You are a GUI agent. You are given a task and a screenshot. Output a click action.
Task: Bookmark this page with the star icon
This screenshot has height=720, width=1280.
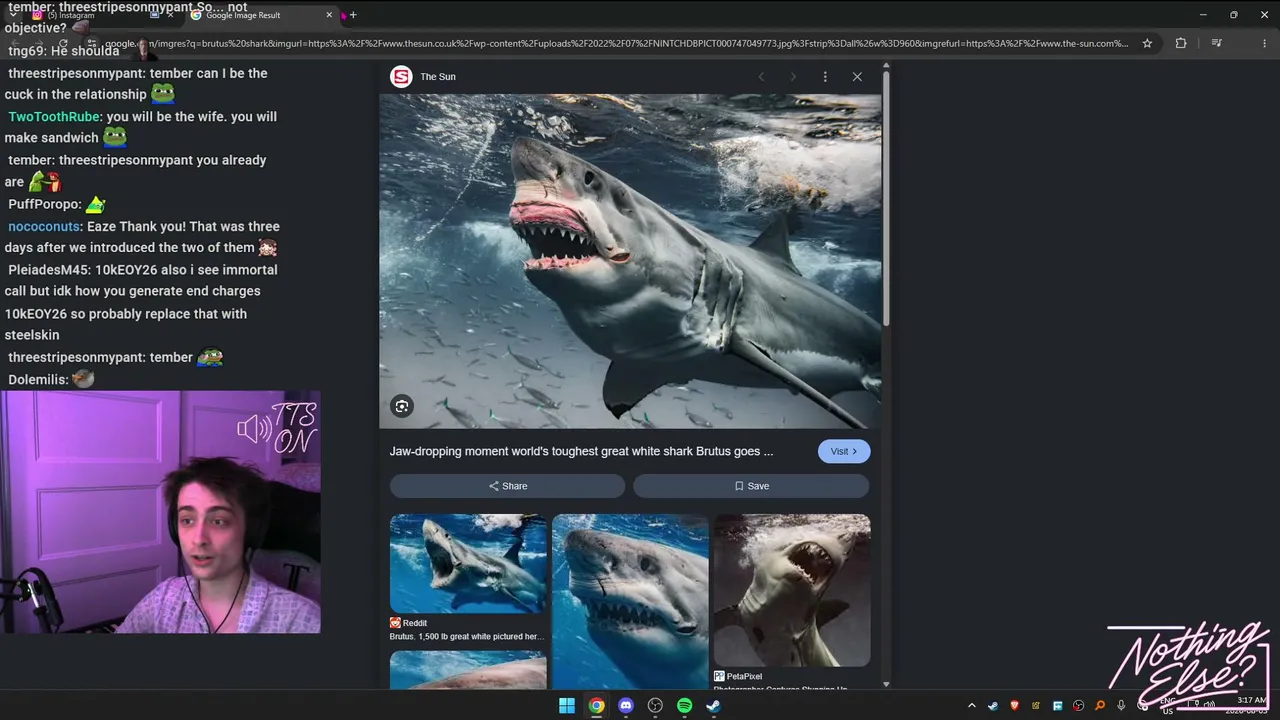[1147, 44]
